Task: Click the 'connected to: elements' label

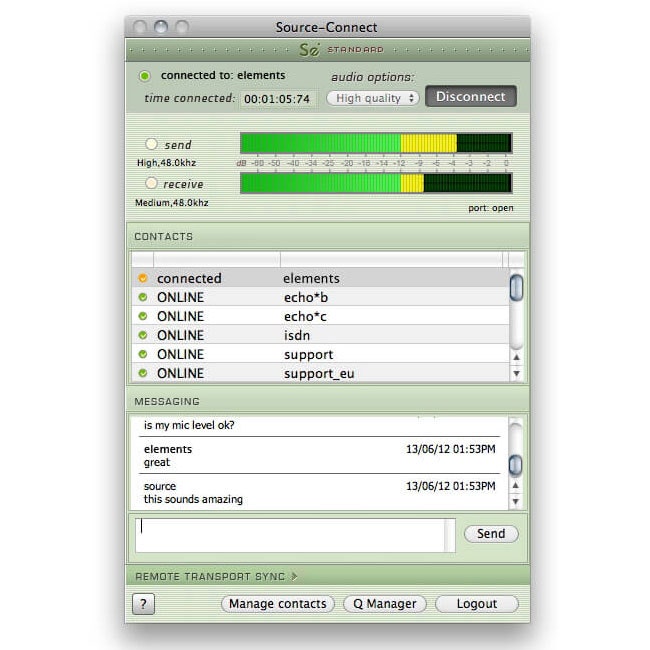Action: [223, 75]
